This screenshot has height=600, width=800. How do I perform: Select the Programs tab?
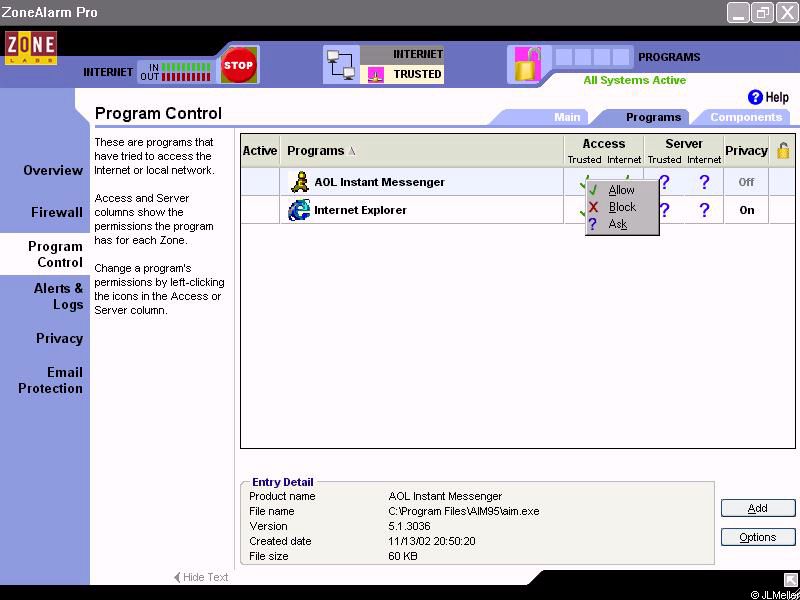(x=653, y=117)
